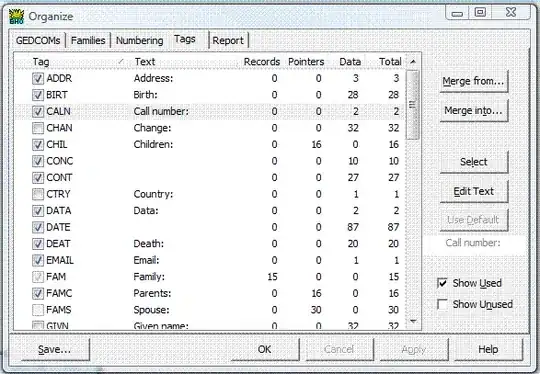
Task: Click the Merge from... button
Action: point(474,81)
